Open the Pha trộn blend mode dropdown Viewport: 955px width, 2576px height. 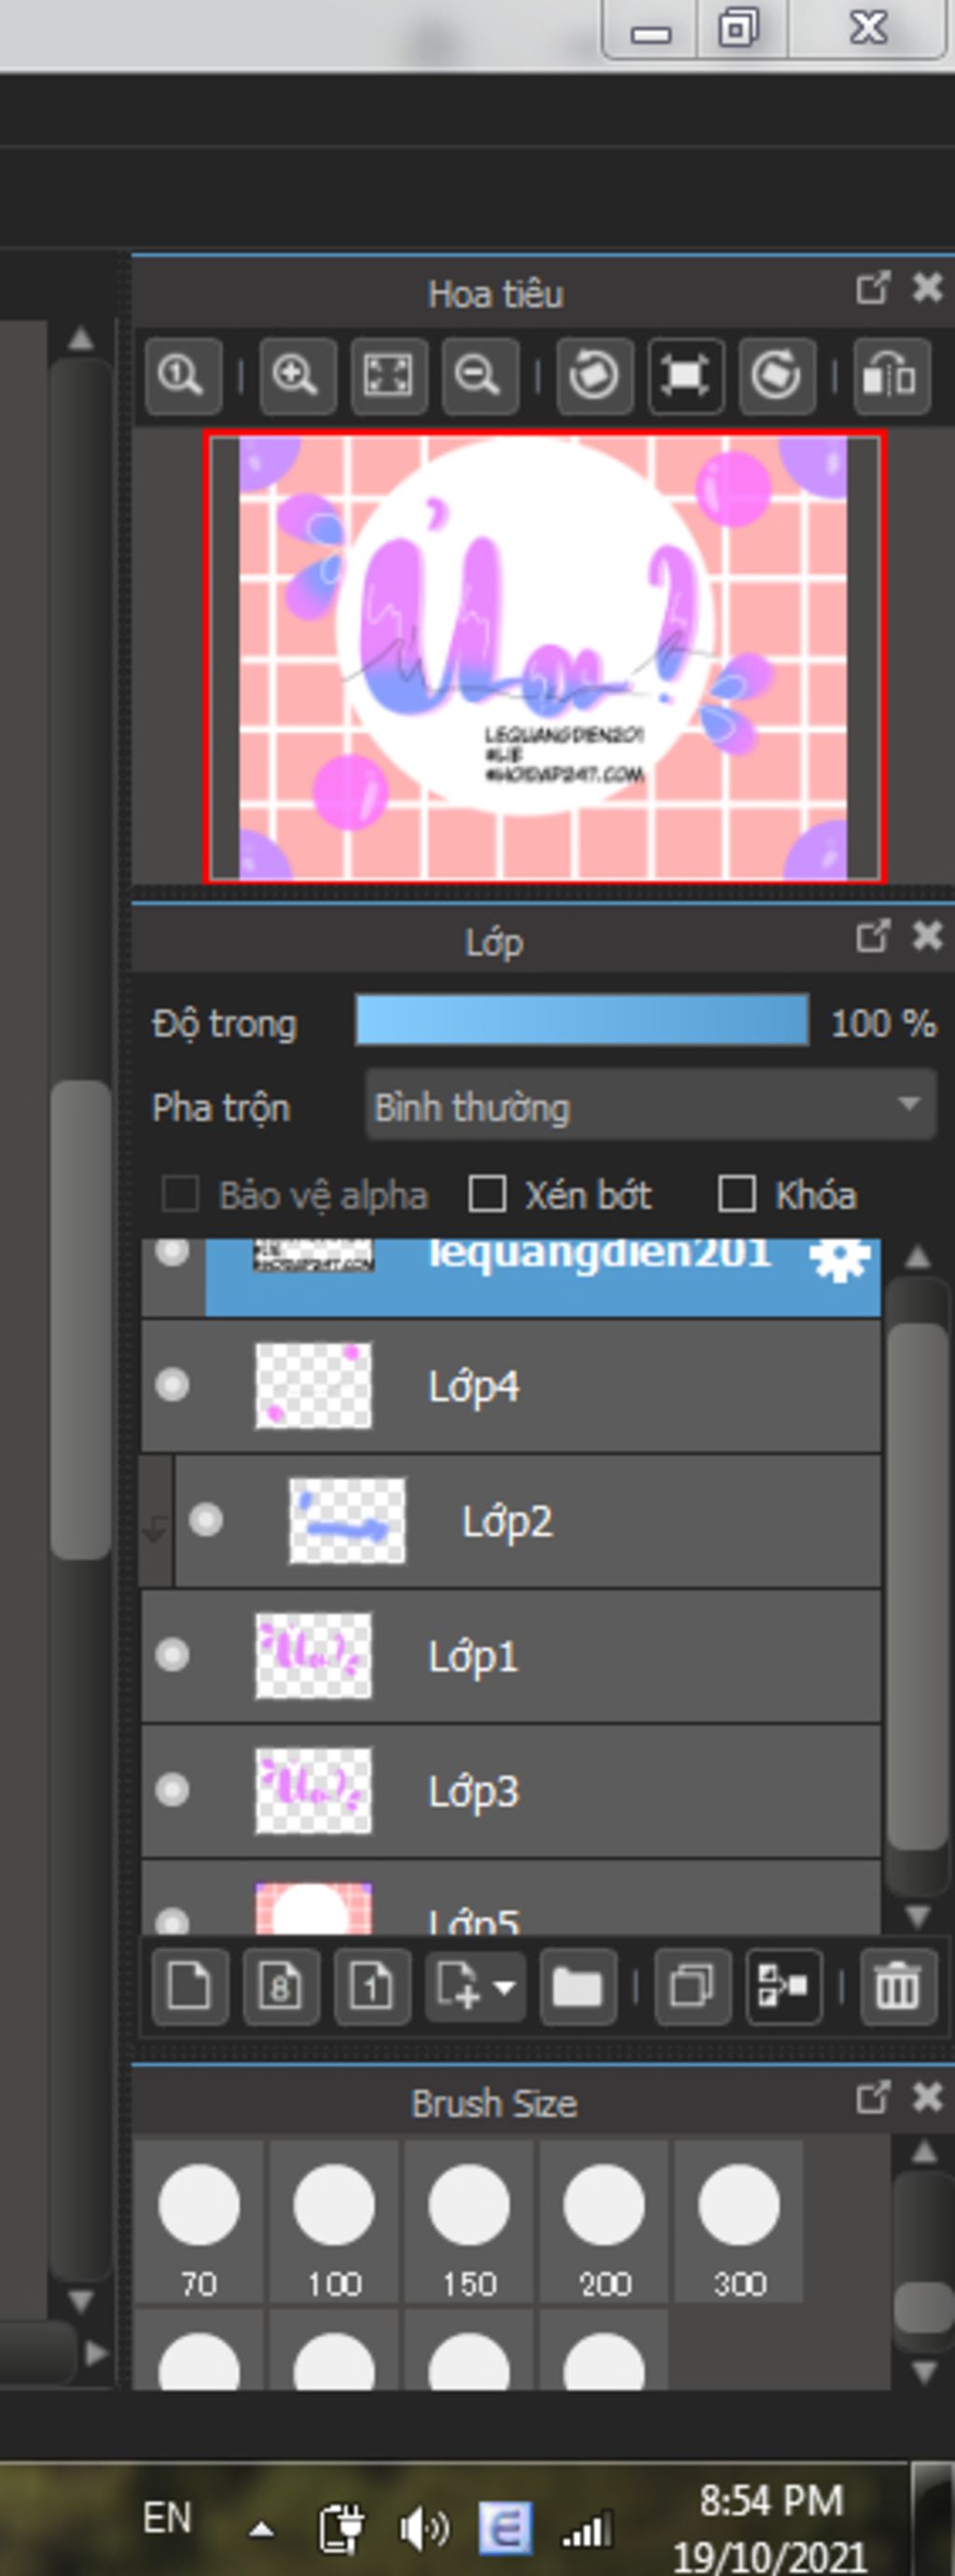tap(650, 1106)
